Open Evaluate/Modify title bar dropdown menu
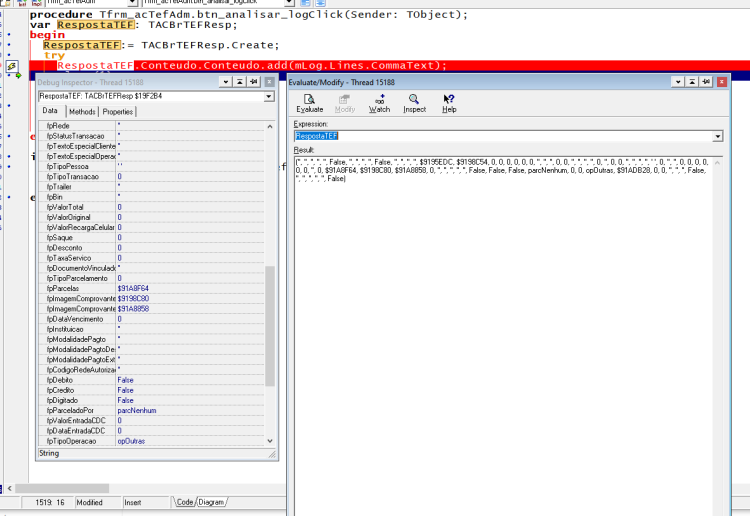This screenshot has width=750, height=516. [x=678, y=82]
